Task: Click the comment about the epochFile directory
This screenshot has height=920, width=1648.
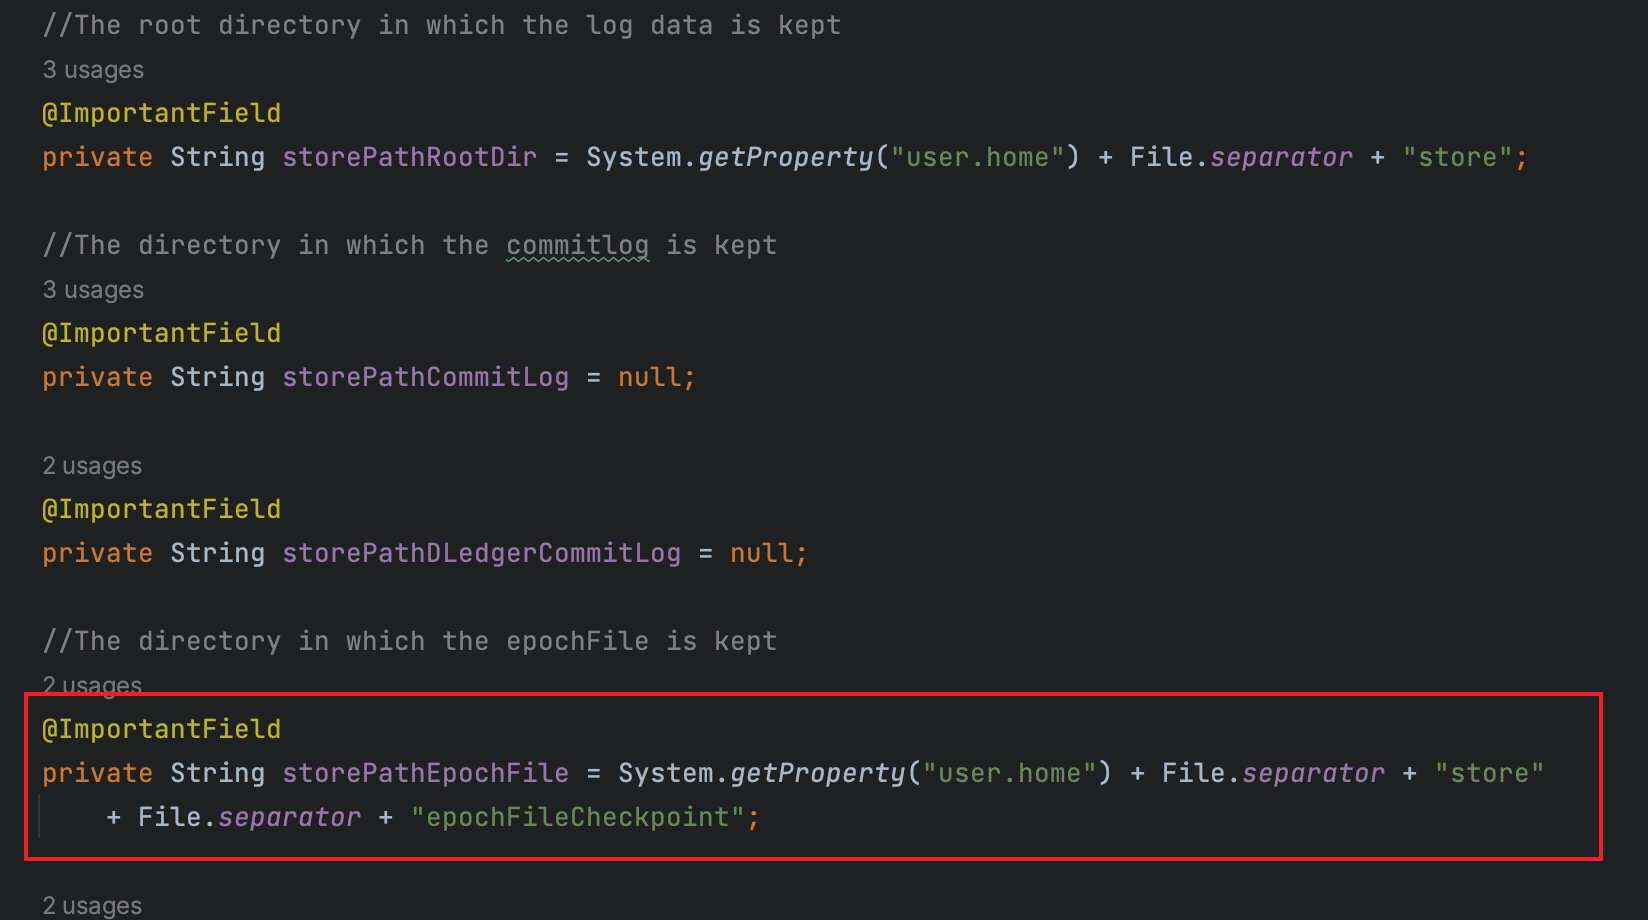Action: pos(409,640)
